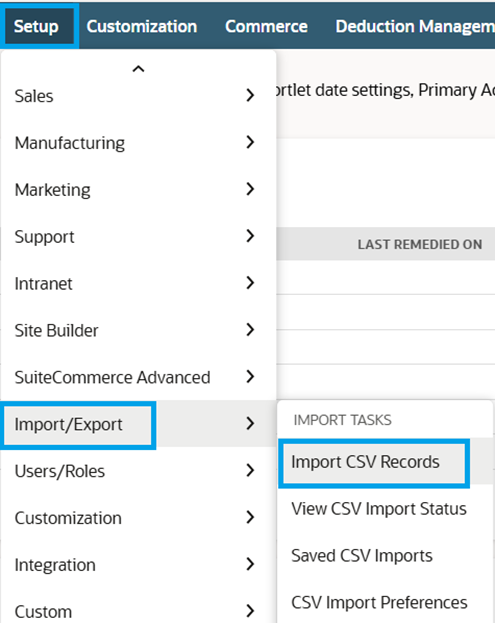Open Saved CSV Imports
Viewport: 495px width, 623px height.
click(362, 556)
